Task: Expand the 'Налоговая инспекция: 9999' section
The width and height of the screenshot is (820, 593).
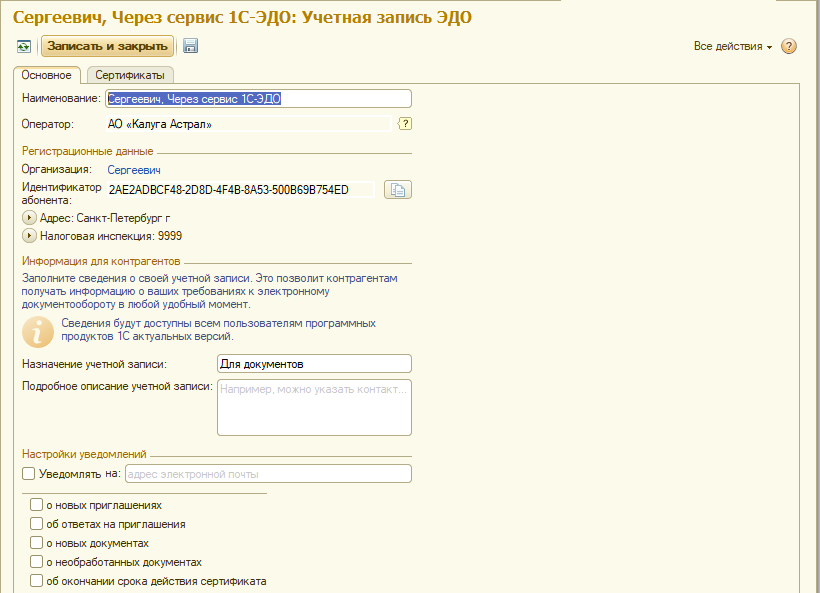Action: [x=29, y=236]
